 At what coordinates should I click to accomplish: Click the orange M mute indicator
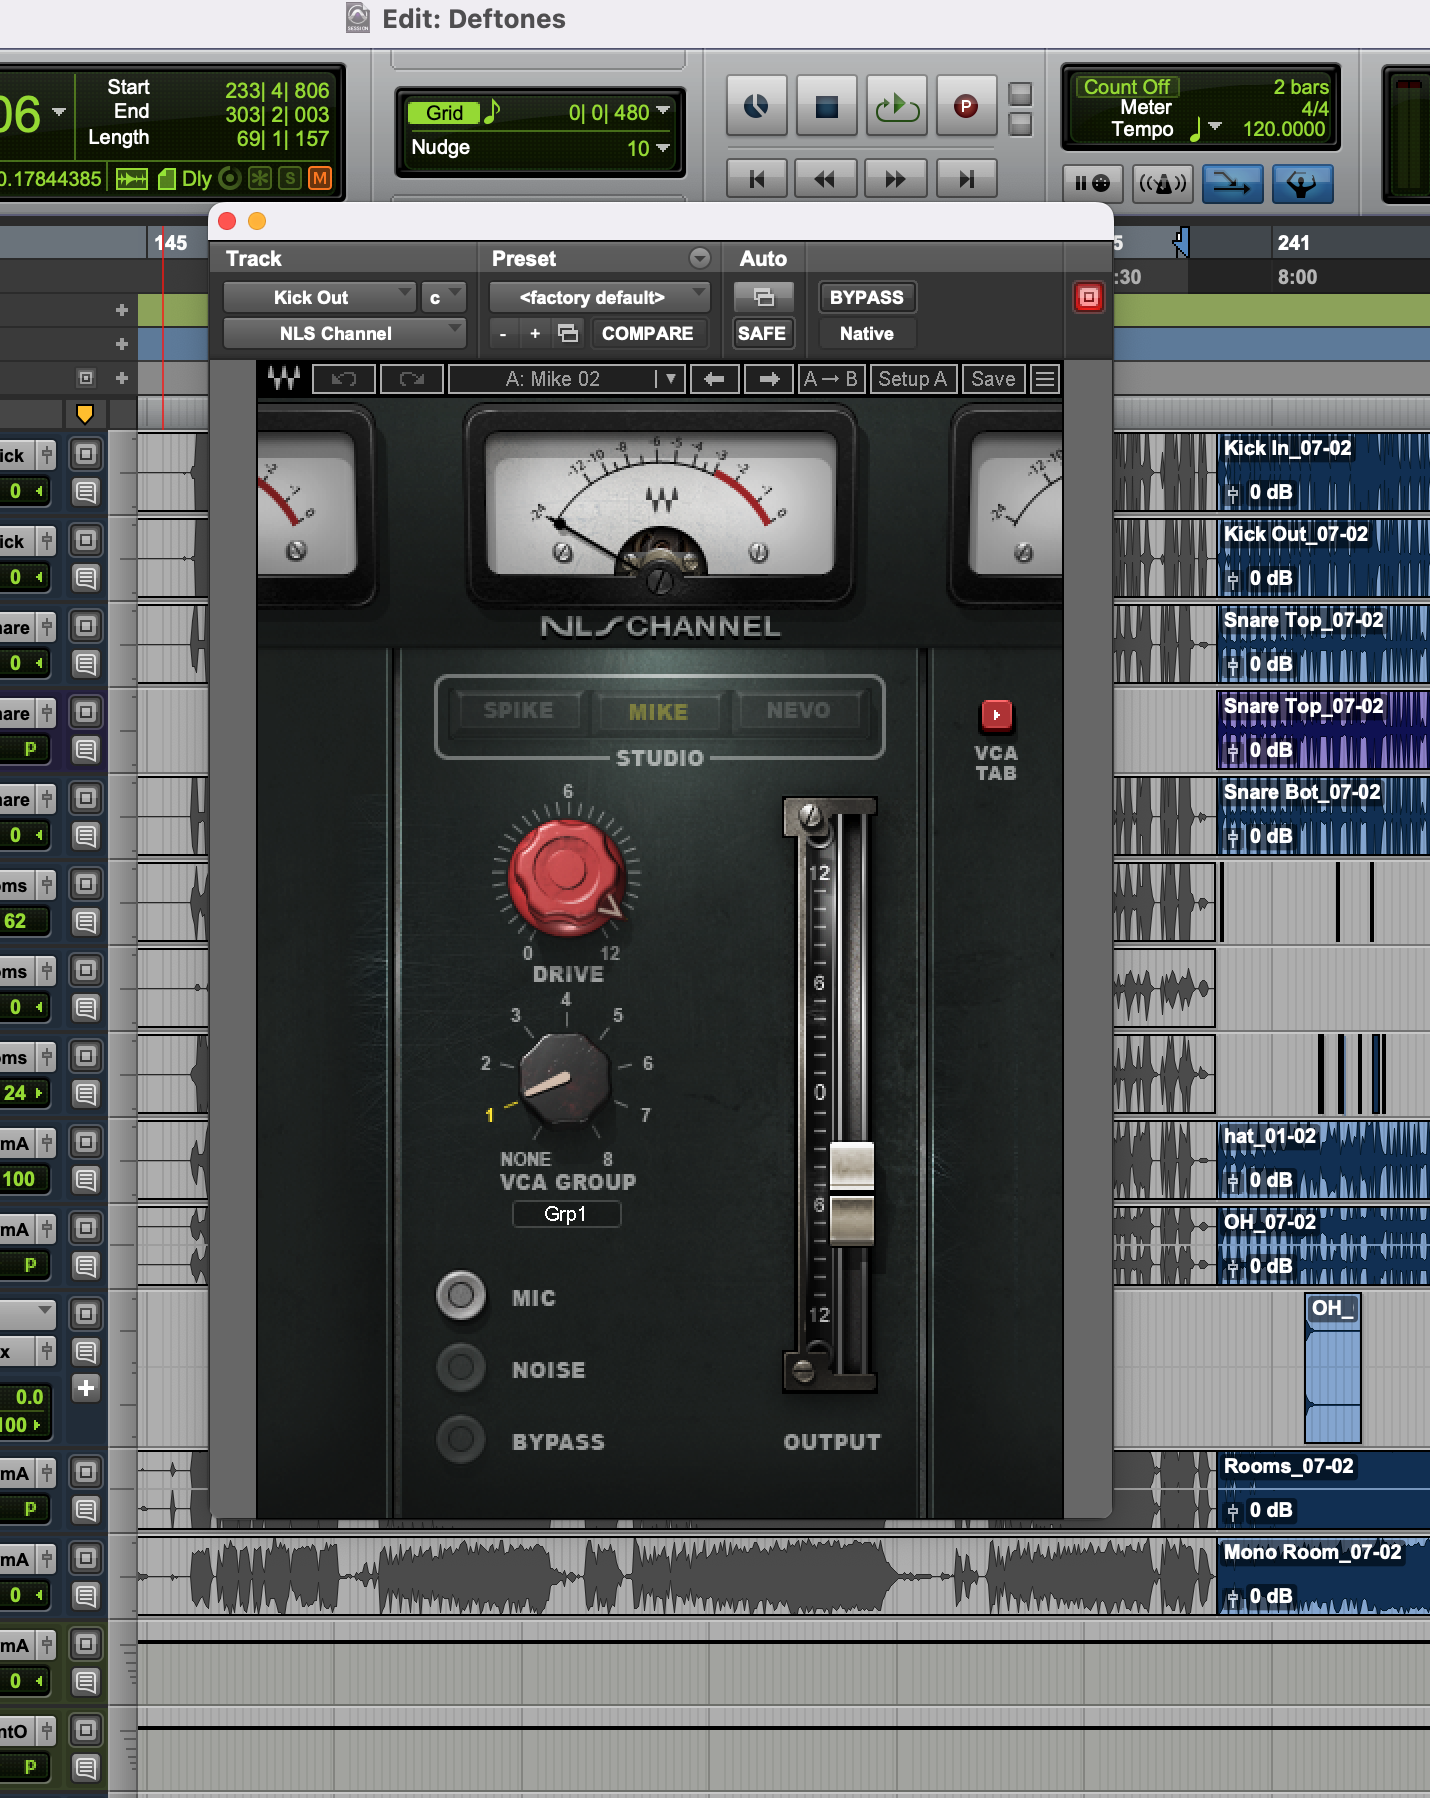pyautogui.click(x=320, y=178)
